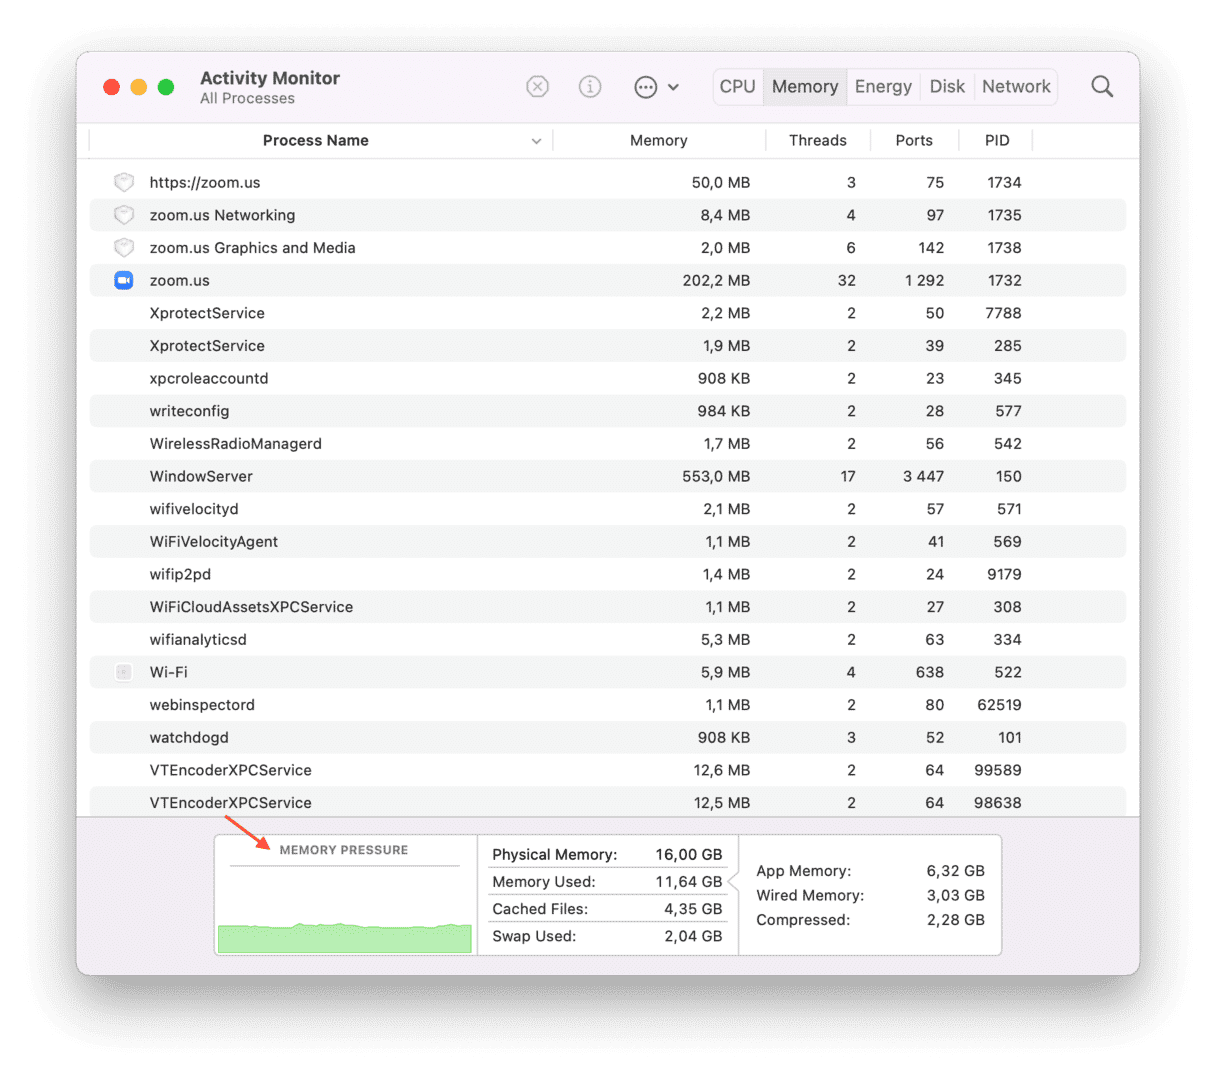
Task: Open the search magnifier icon
Action: pyautogui.click(x=1102, y=87)
